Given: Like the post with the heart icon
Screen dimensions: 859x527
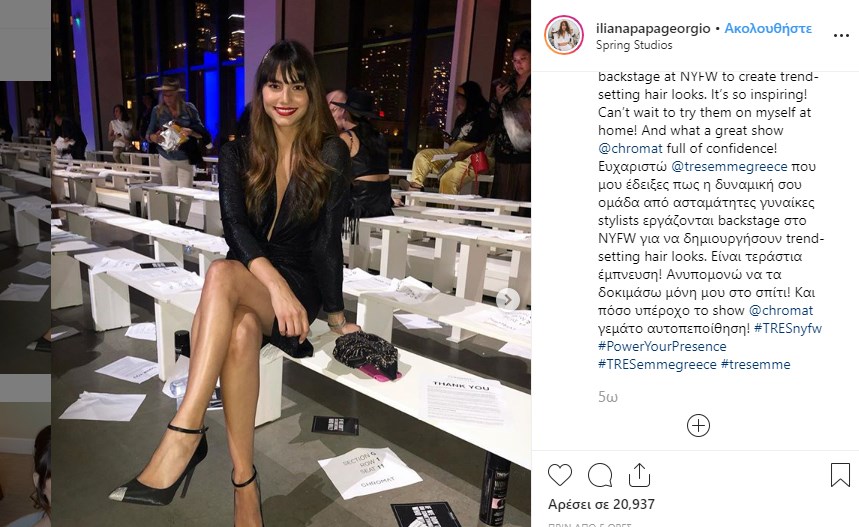Looking at the screenshot, I should [559, 475].
